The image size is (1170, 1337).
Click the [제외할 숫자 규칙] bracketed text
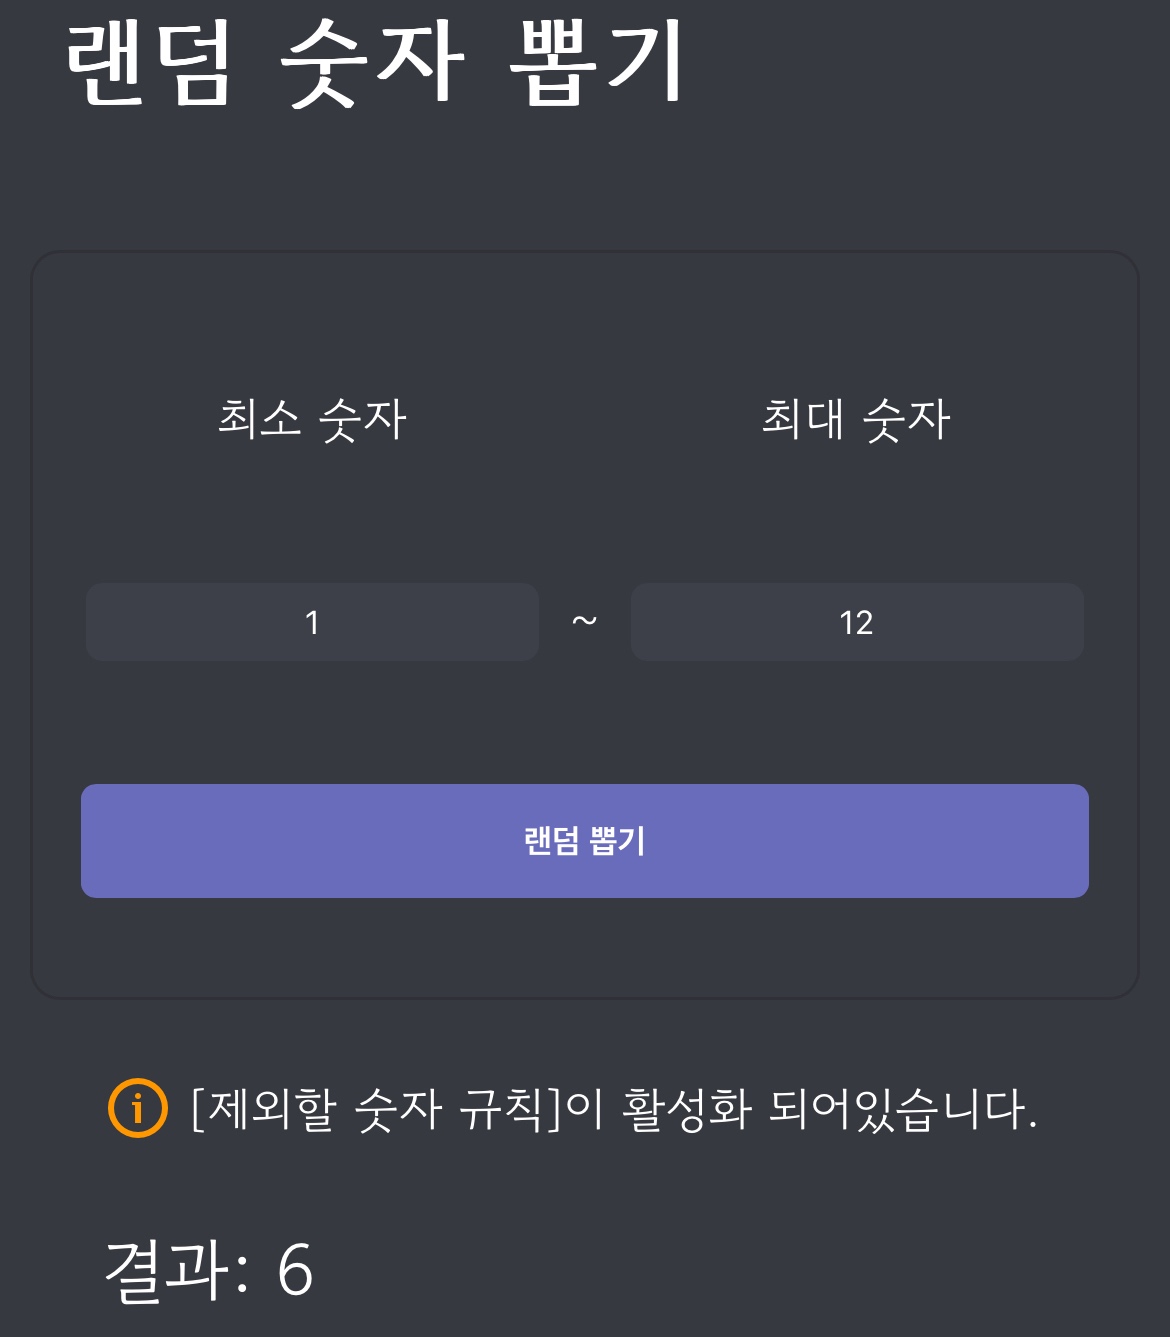coord(376,1109)
